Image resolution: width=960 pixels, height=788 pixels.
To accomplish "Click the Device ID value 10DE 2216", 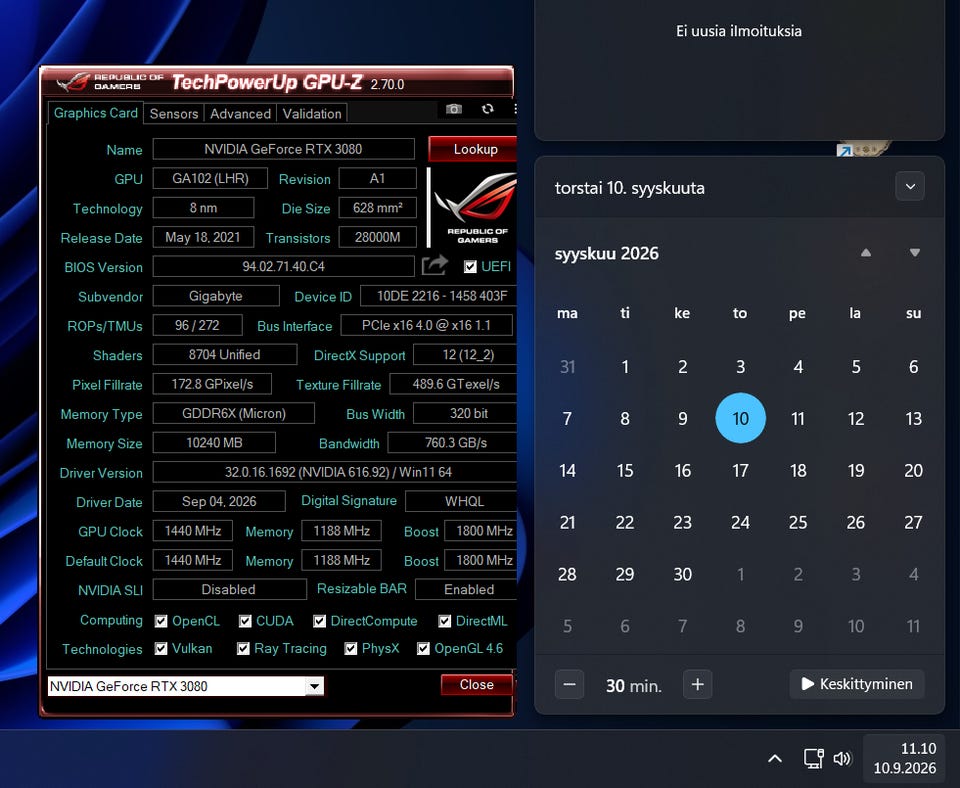I will 439,296.
